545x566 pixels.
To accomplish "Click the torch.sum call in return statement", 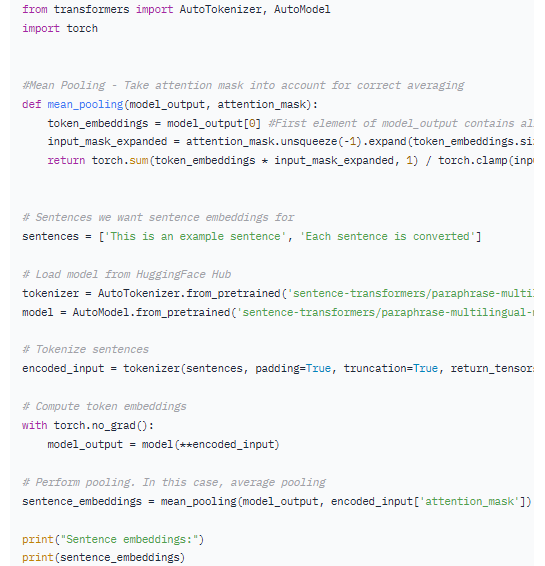I will pos(120,161).
